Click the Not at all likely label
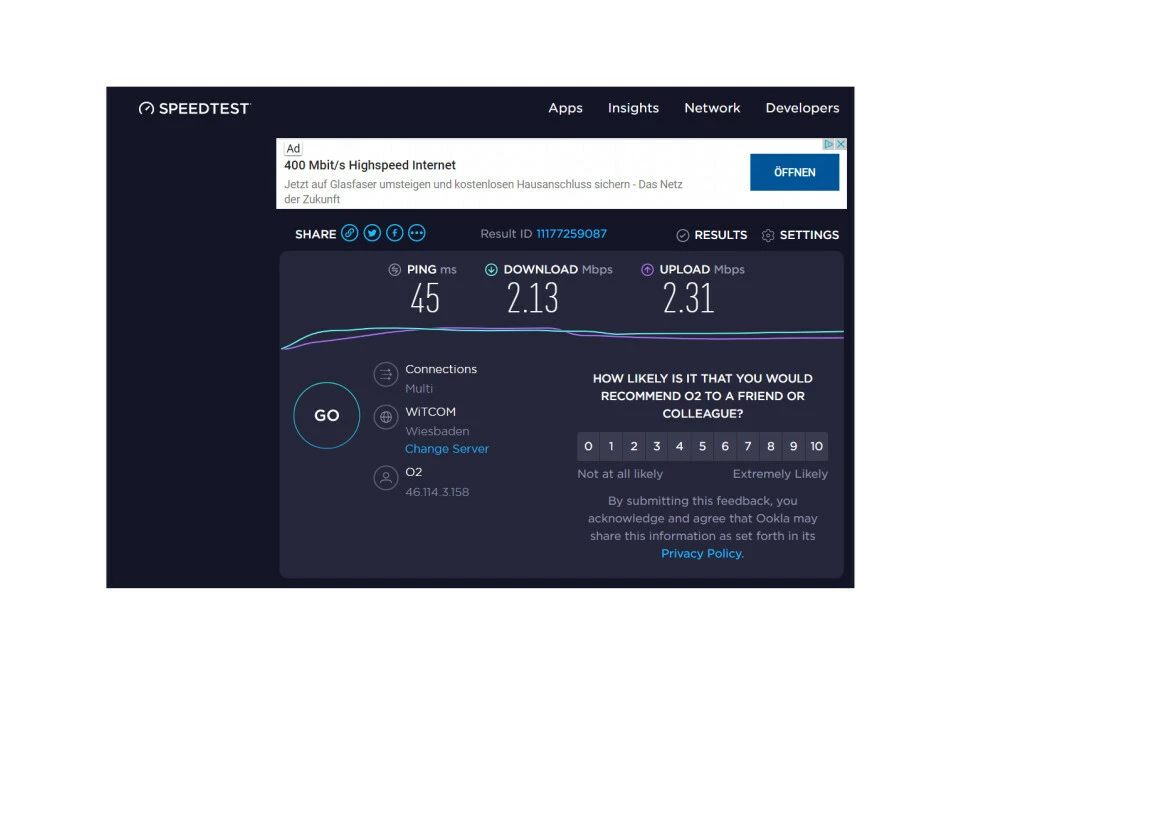 [x=620, y=474]
